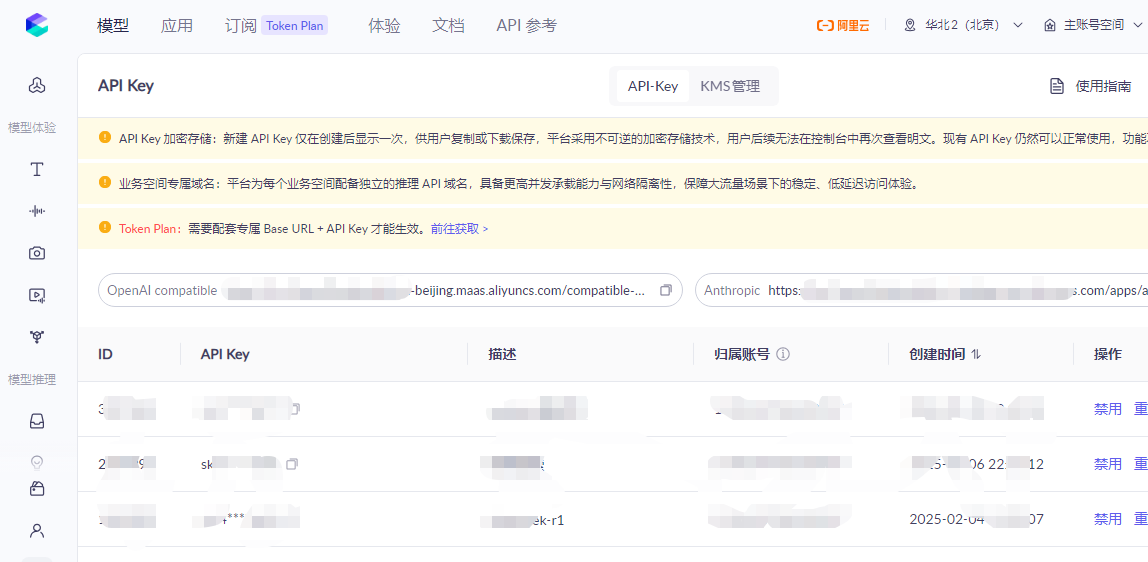Click the info icon beside 归属账号
The image size is (1148, 562).
[783, 354]
